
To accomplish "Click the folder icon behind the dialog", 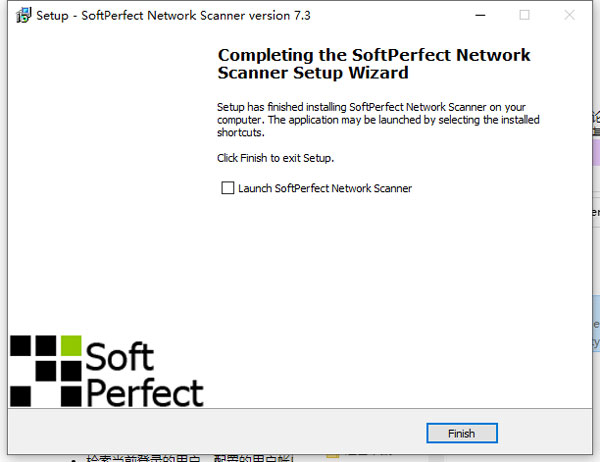I will (x=333, y=454).
